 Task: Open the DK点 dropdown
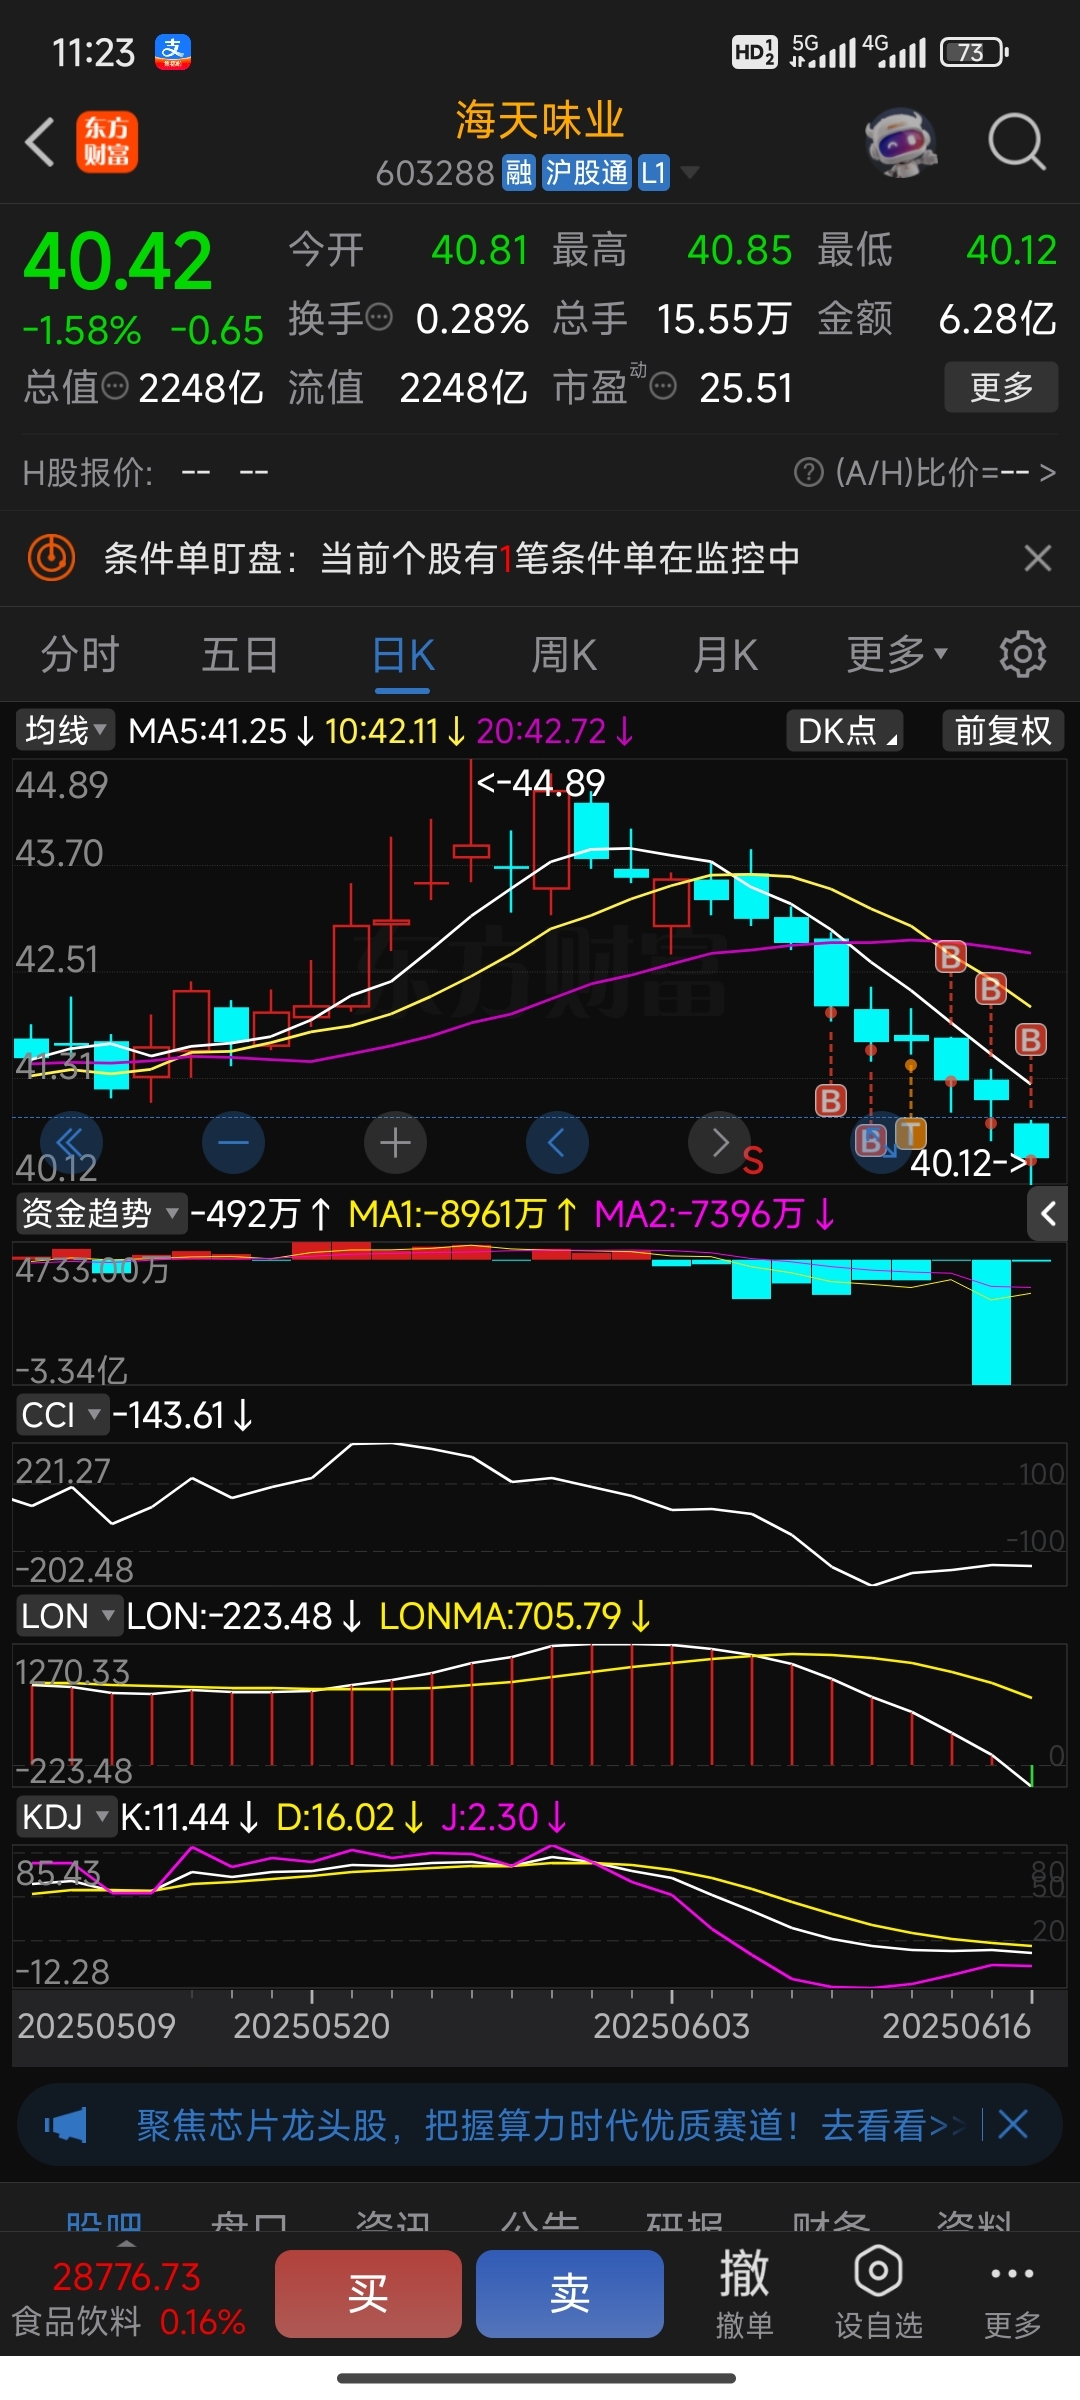[x=845, y=731]
